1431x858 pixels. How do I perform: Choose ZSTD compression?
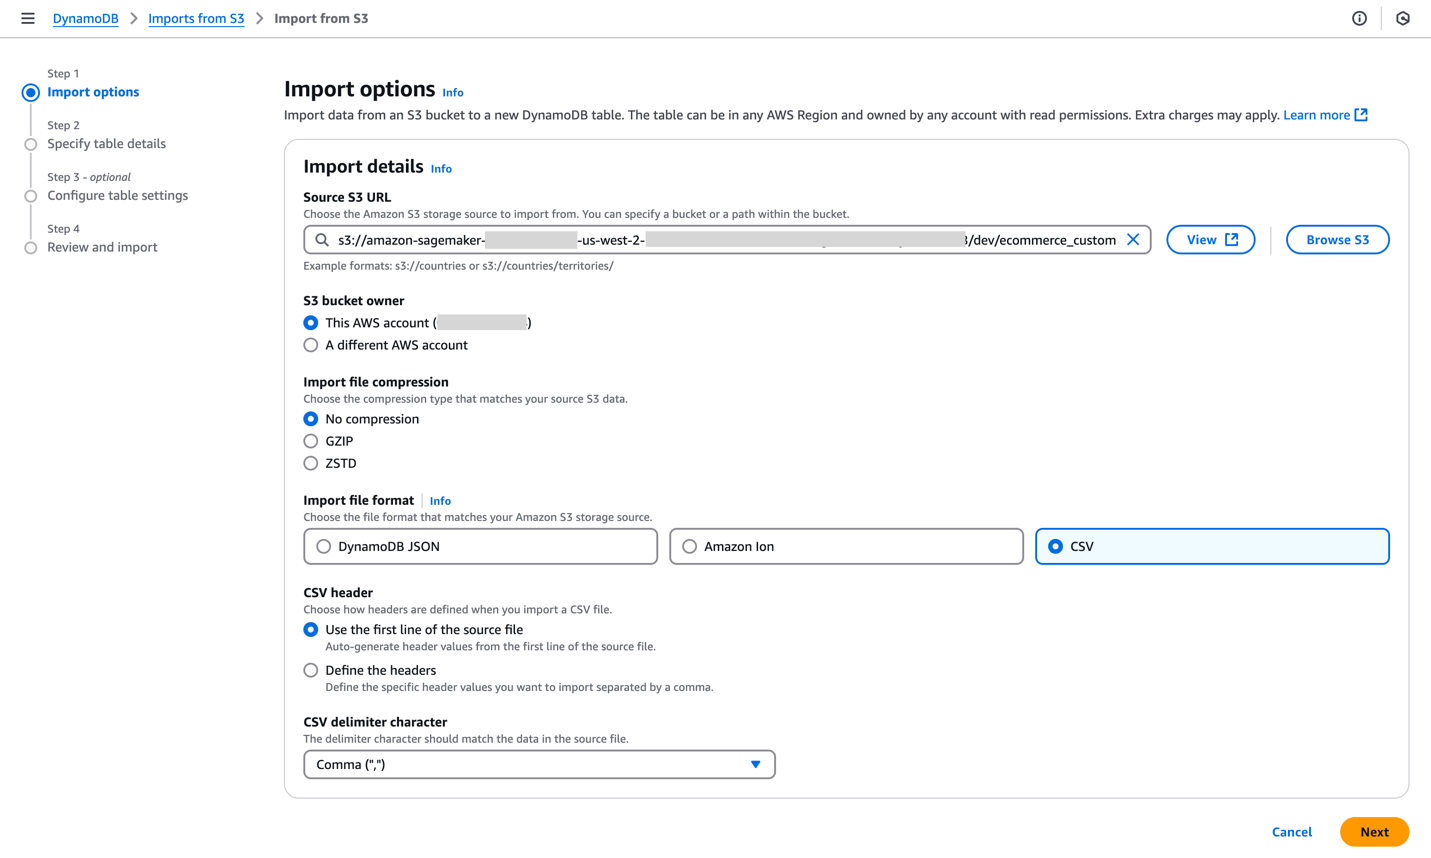pyautogui.click(x=311, y=463)
